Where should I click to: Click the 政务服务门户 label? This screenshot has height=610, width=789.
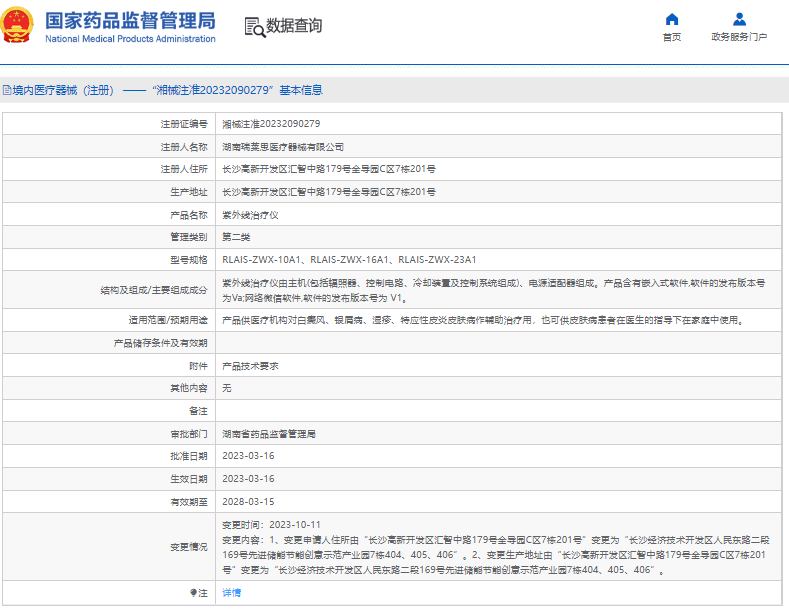point(739,37)
